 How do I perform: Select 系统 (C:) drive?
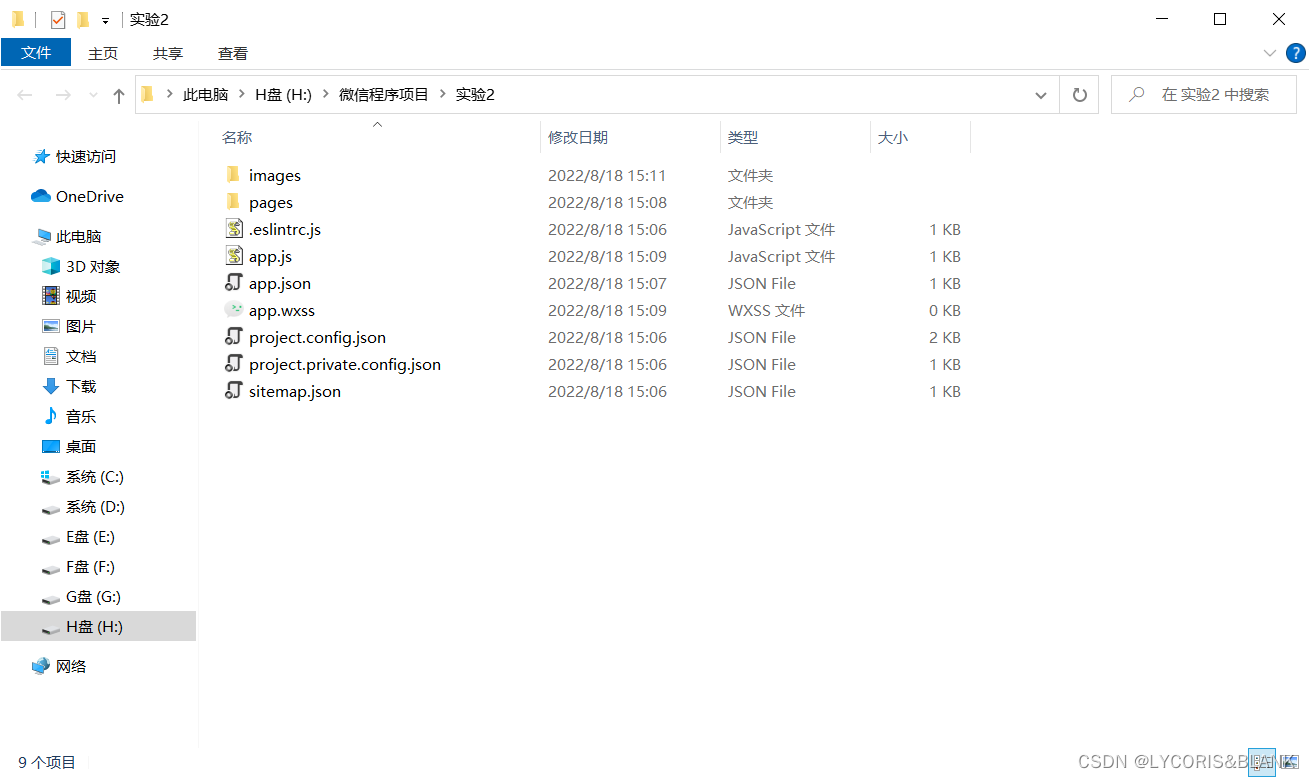pyautogui.click(x=83, y=476)
